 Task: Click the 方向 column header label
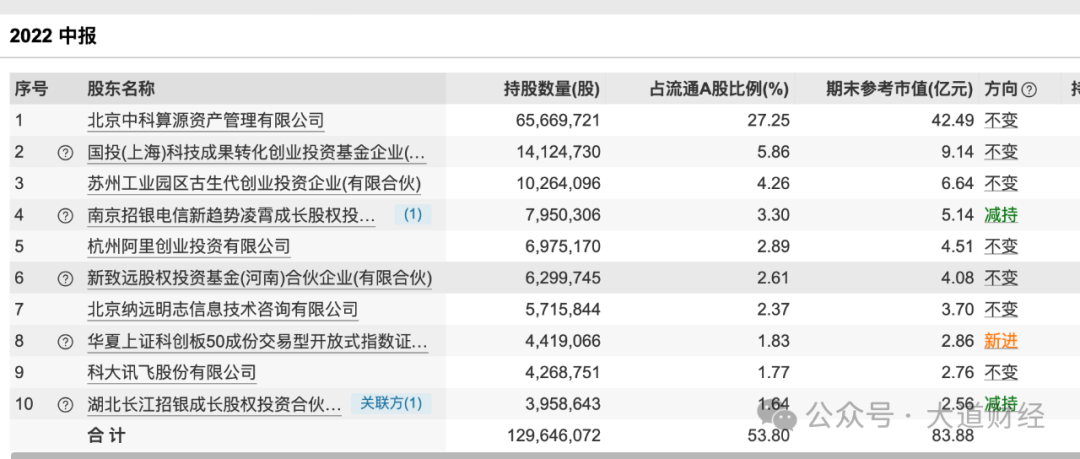1001,89
